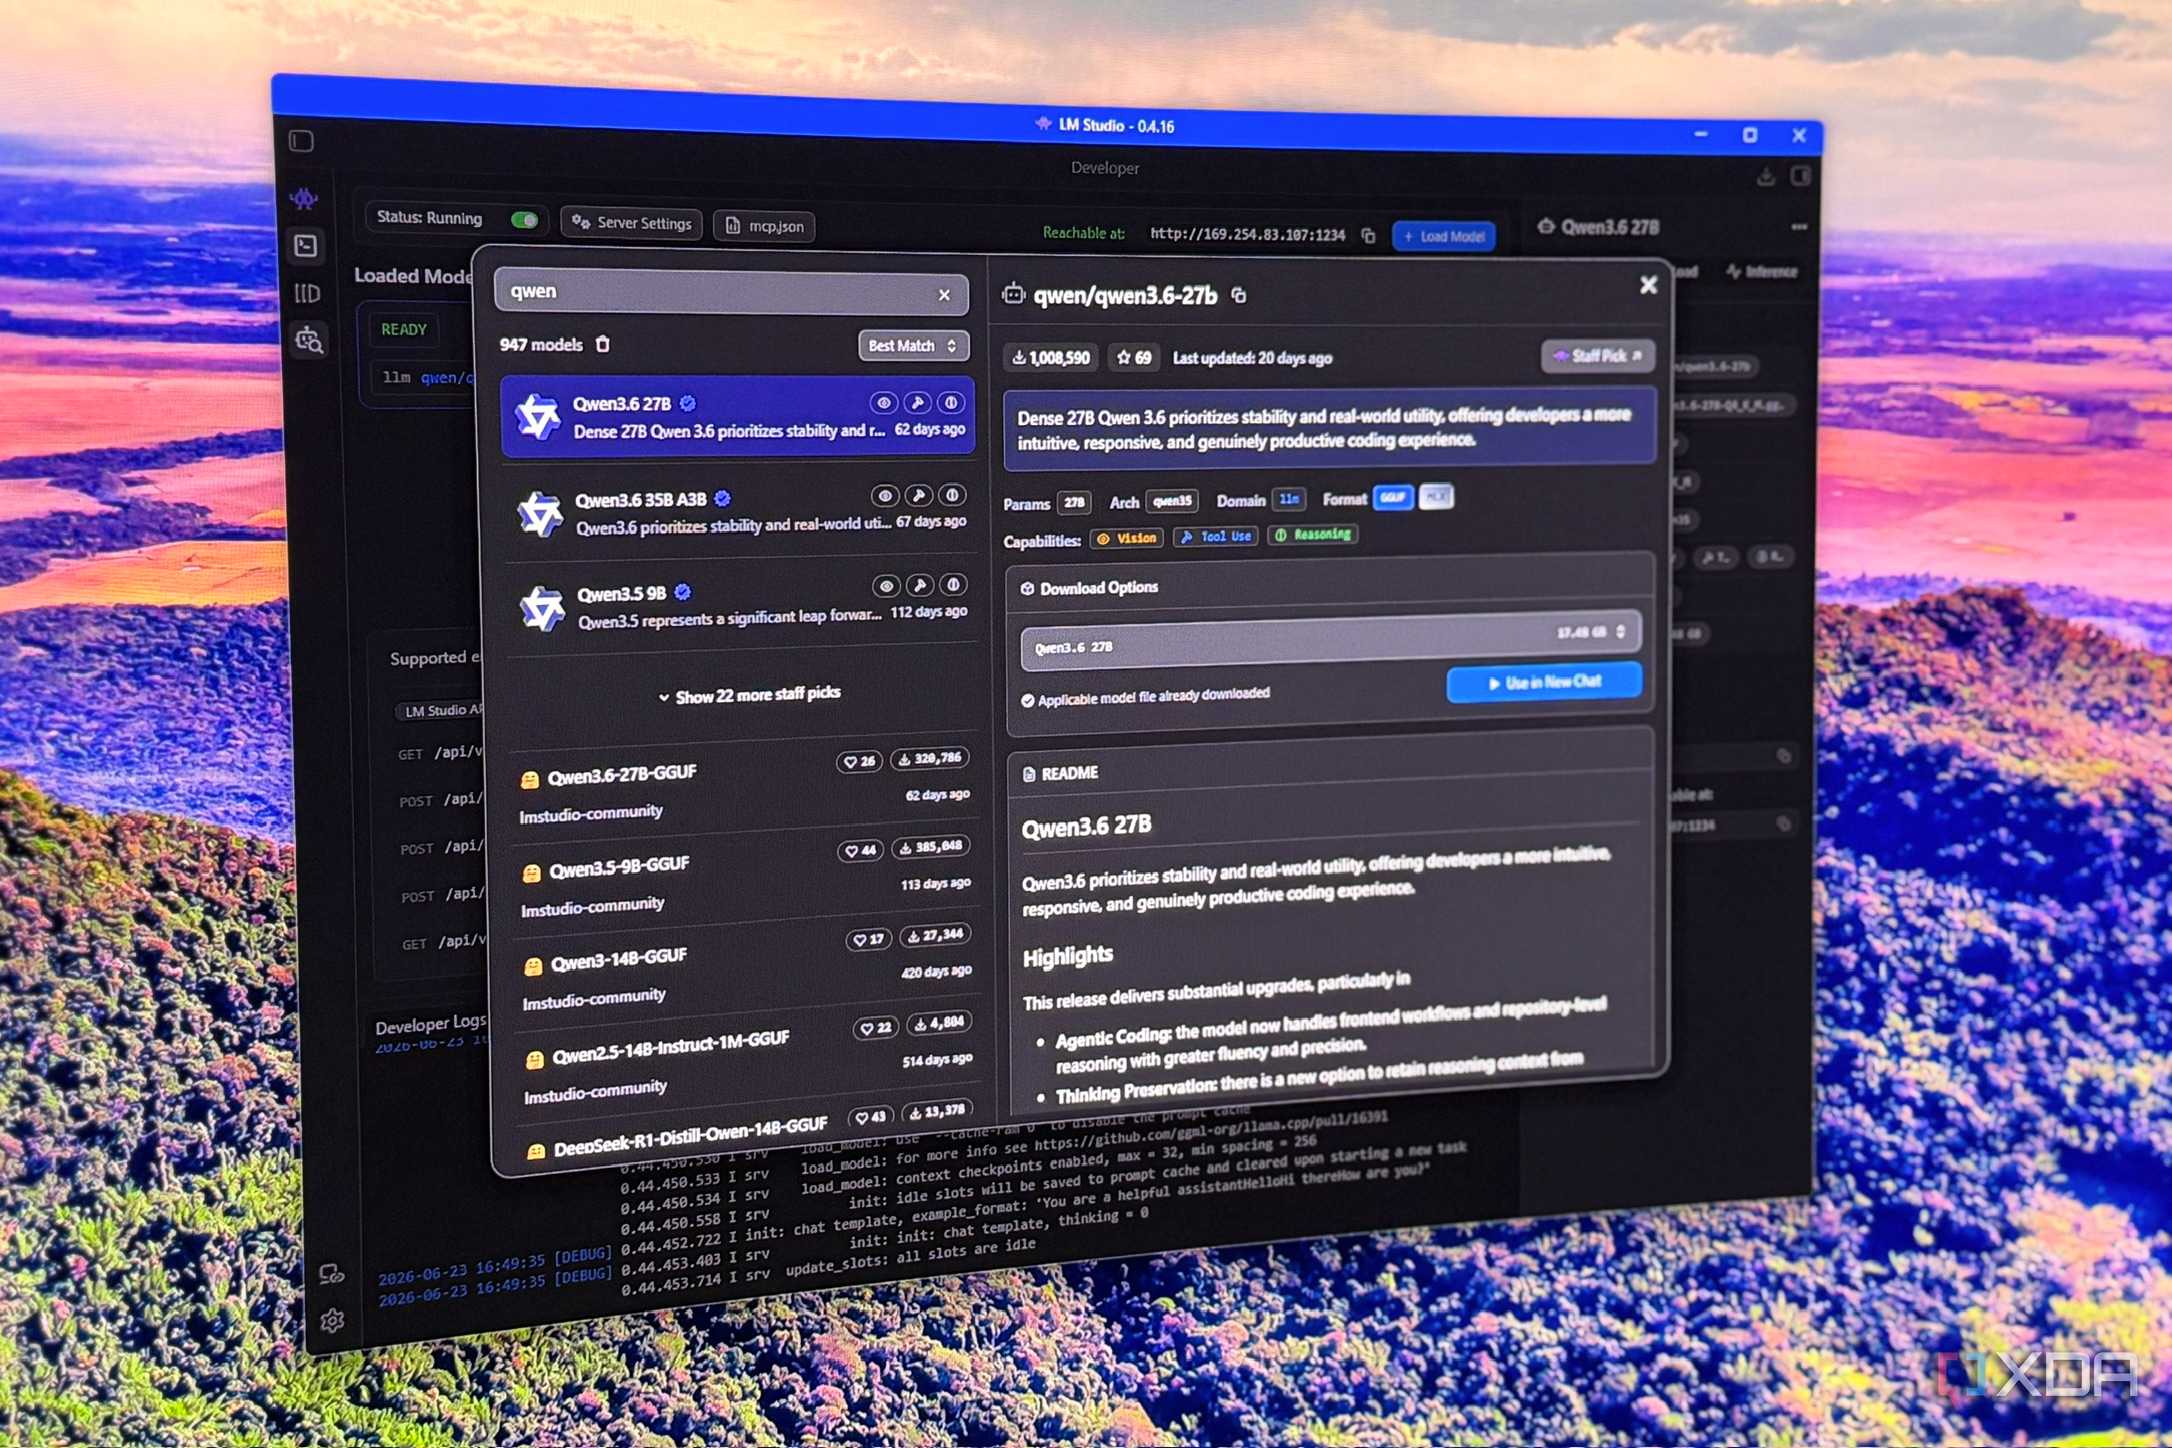Open the mcp.json file button
The width and height of the screenshot is (2172, 1448).
pos(765,226)
